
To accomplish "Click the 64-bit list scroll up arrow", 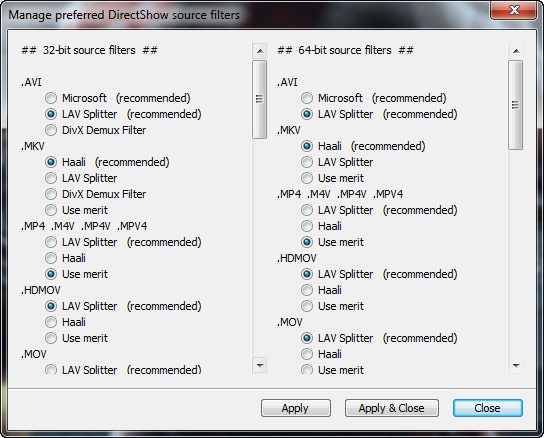I will 516,51.
